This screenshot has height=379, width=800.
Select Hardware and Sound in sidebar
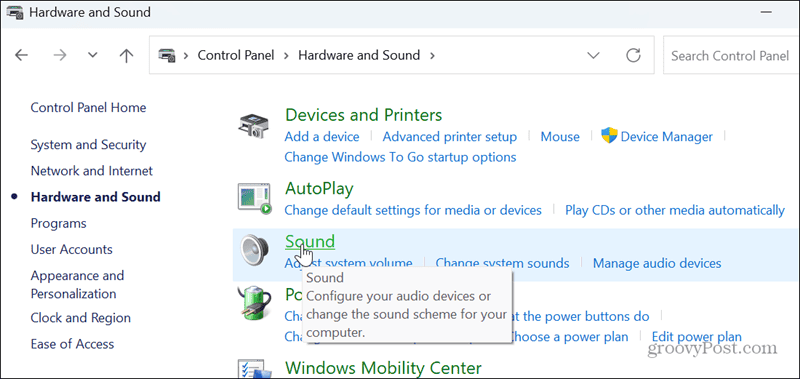tap(96, 197)
